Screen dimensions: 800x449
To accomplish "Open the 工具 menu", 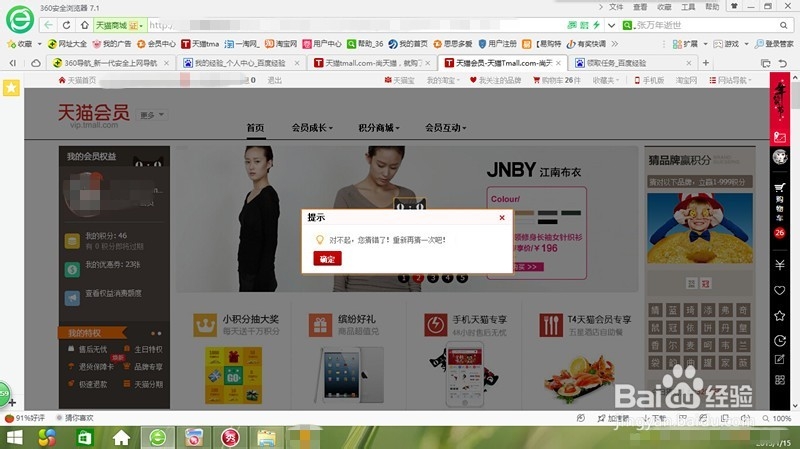I will [688, 7].
